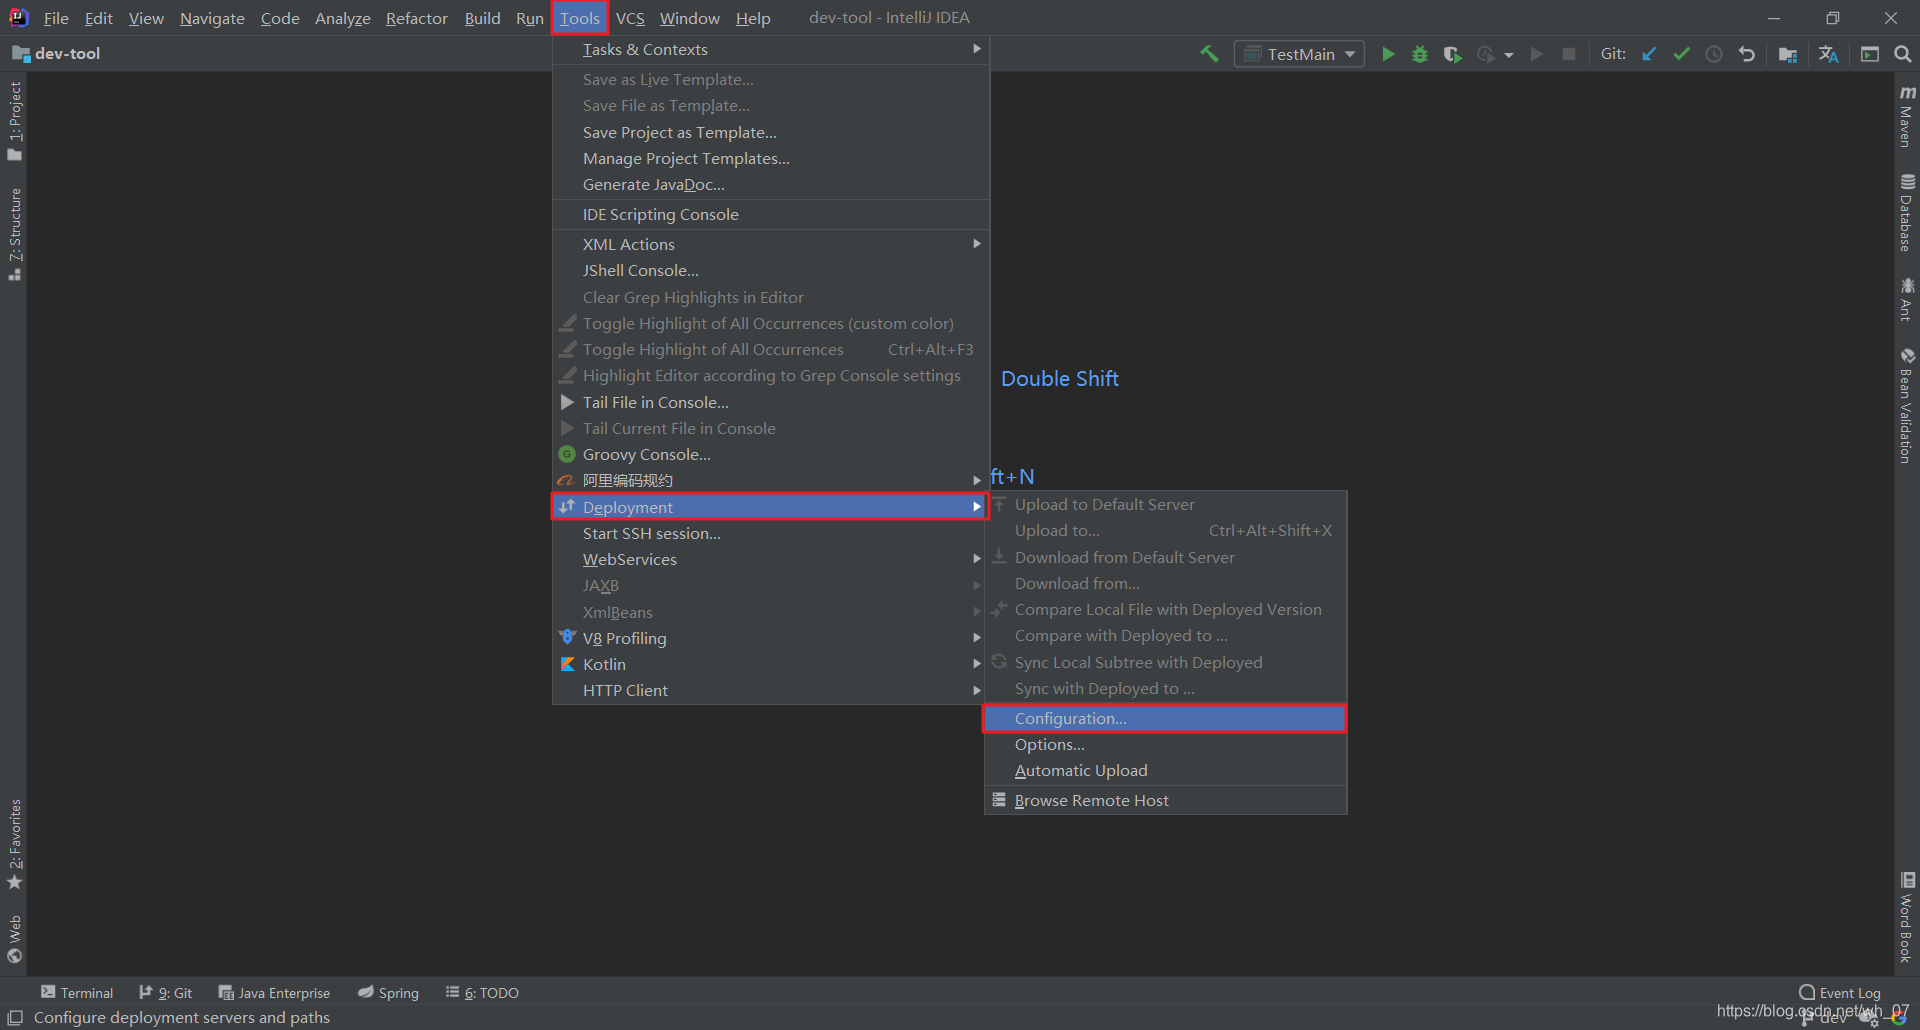Viewport: 1920px width, 1030px height.
Task: Run with coverage shield icon
Action: point(1453,54)
